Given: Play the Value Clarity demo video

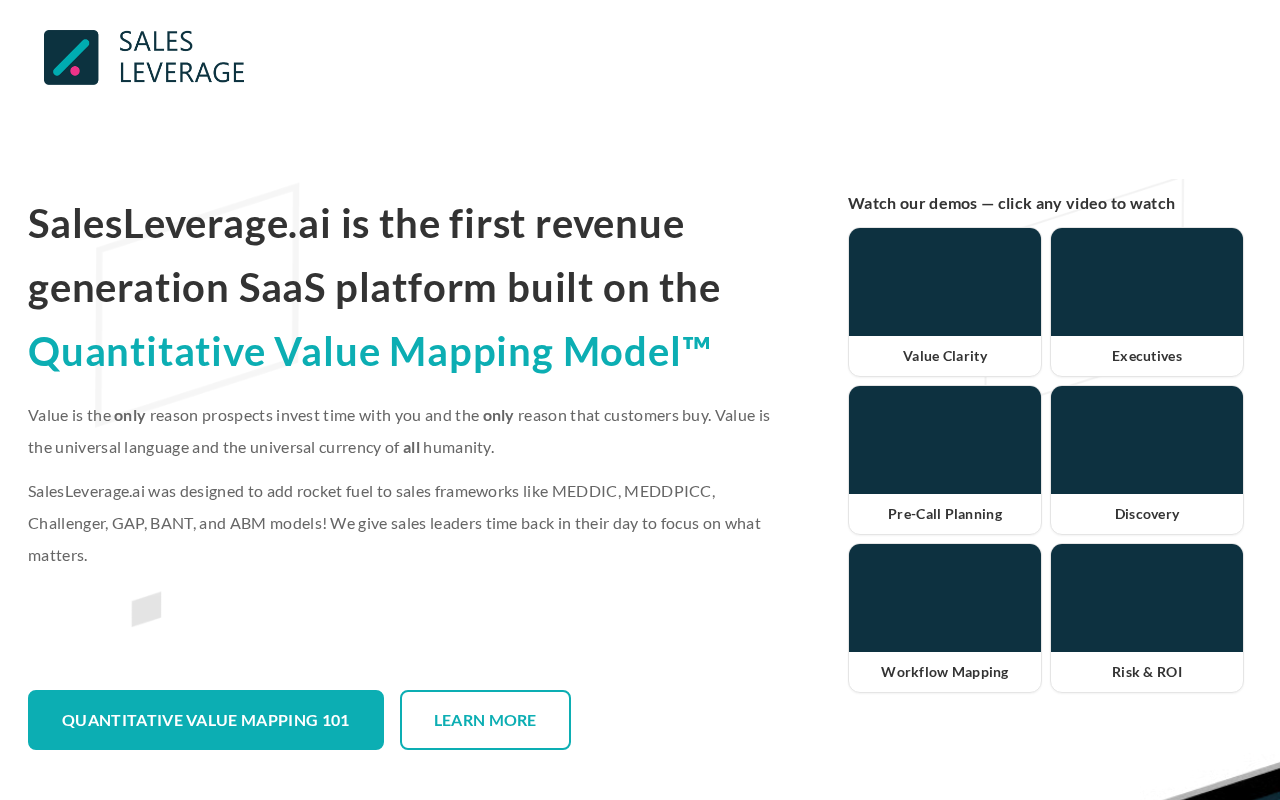Looking at the screenshot, I should click(945, 282).
